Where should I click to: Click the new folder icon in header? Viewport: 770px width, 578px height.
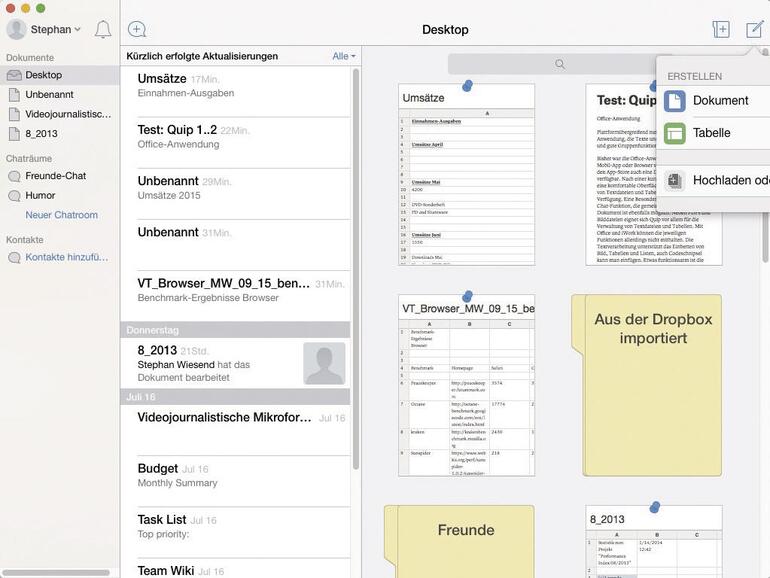[721, 29]
